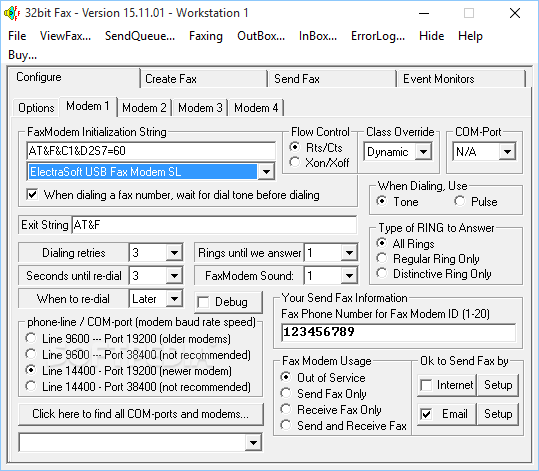Expand the Class Override Dynamic dropdown
This screenshot has height=471, width=539.
pyautogui.click(x=423, y=152)
